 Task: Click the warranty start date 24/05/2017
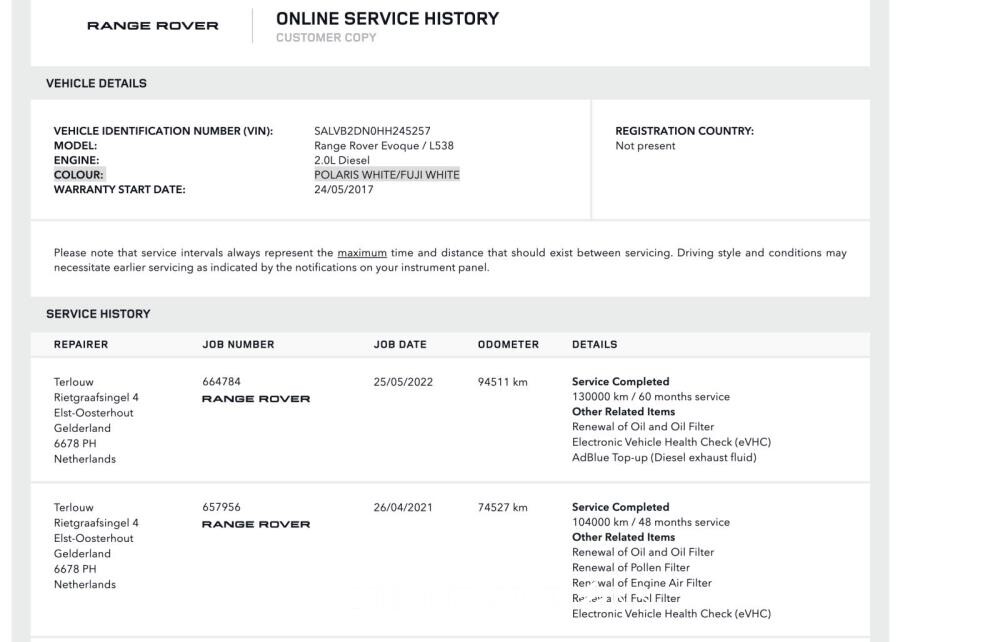coord(343,190)
